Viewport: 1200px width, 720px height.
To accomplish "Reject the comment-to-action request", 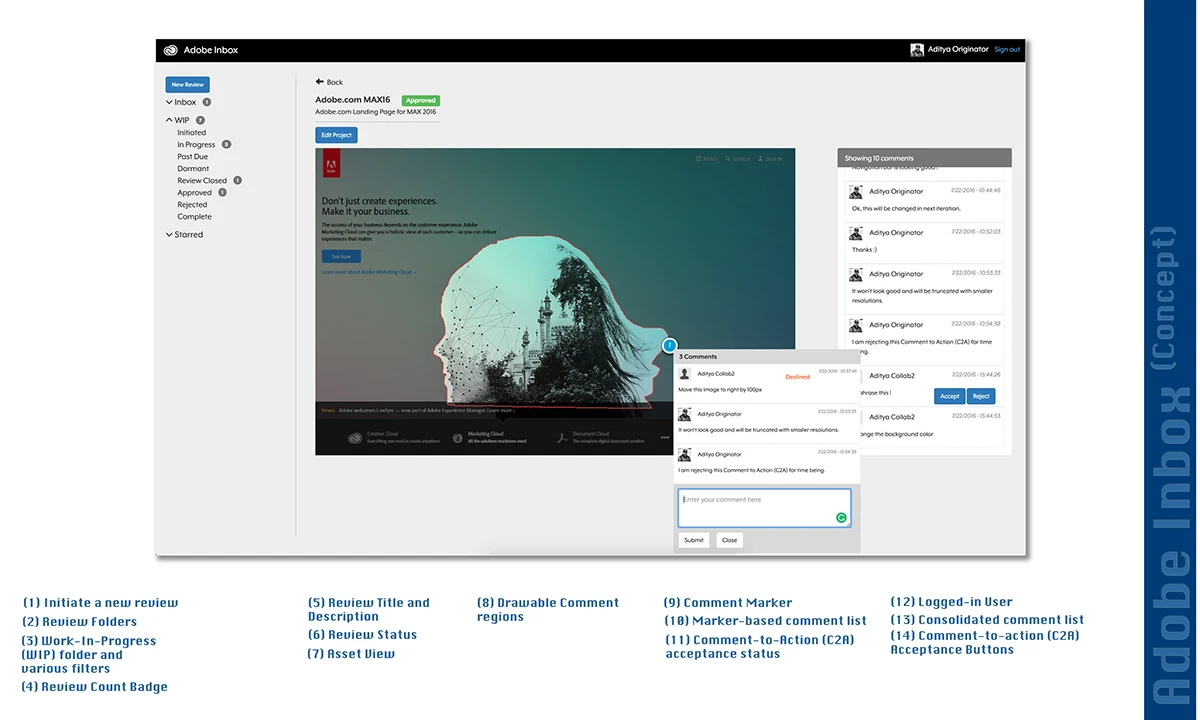I will 981,396.
